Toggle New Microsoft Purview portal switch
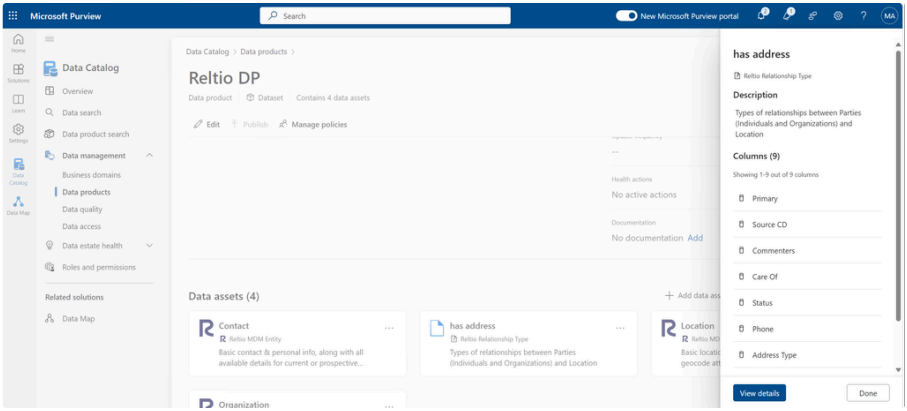 [627, 16]
